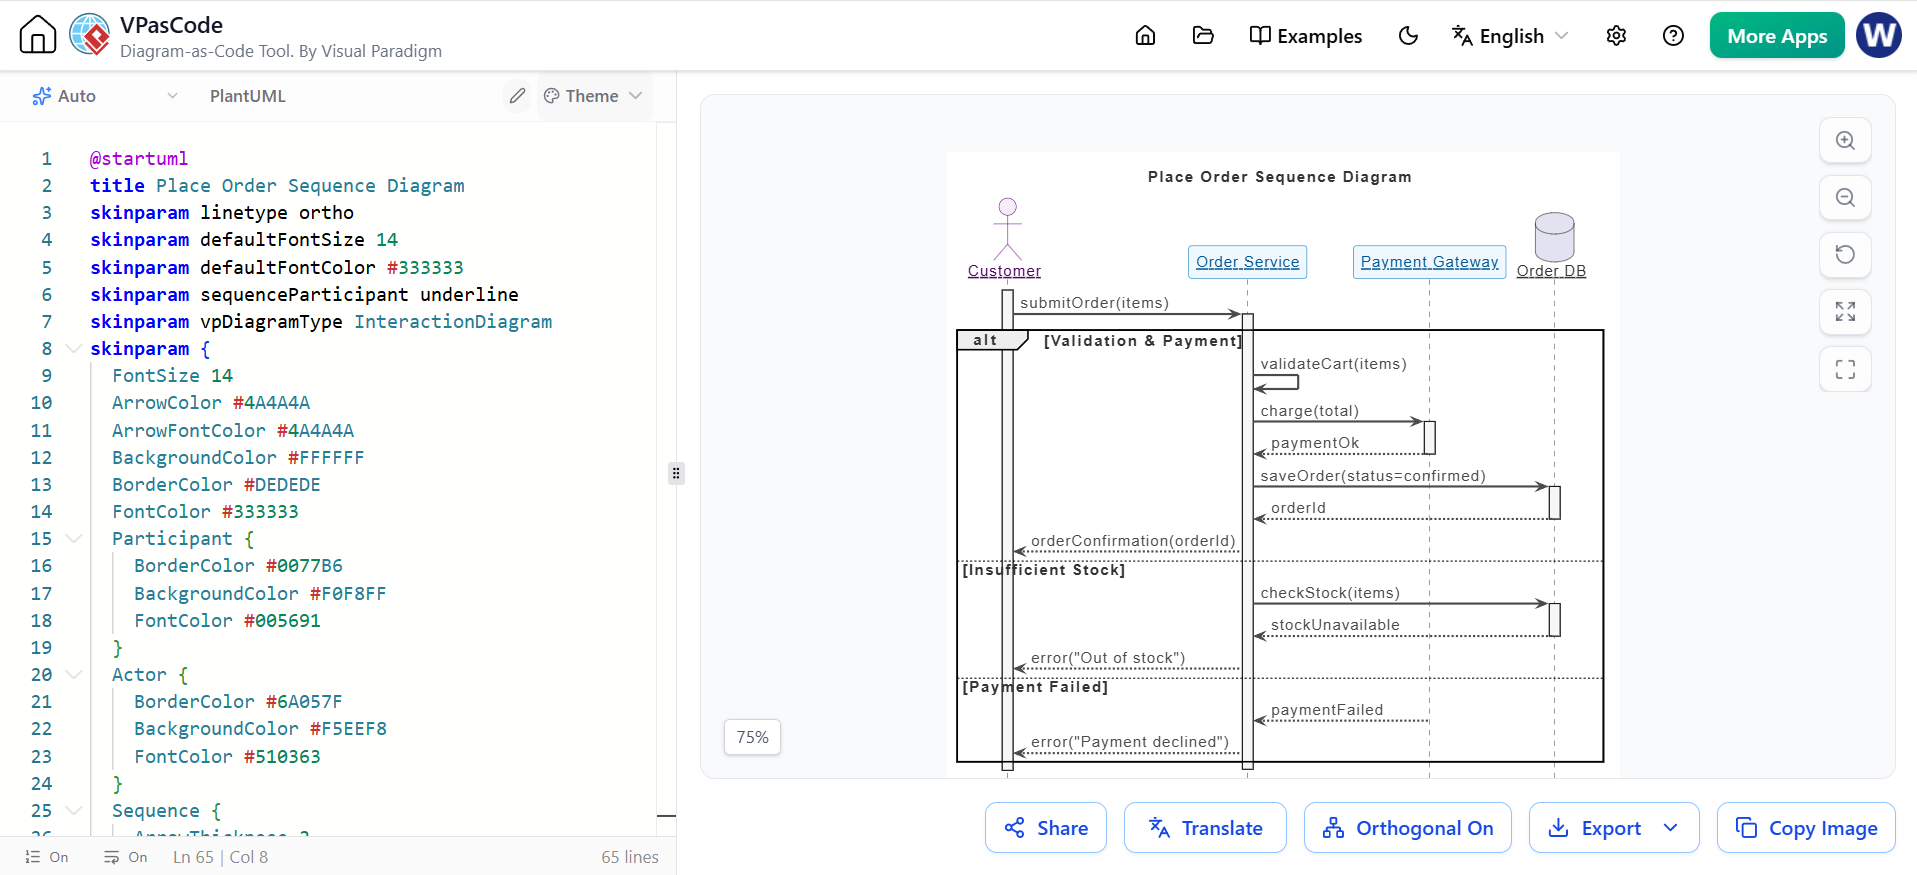1917x875 pixels.
Task: Fit diagram to screen with expand arrows
Action: click(1845, 312)
